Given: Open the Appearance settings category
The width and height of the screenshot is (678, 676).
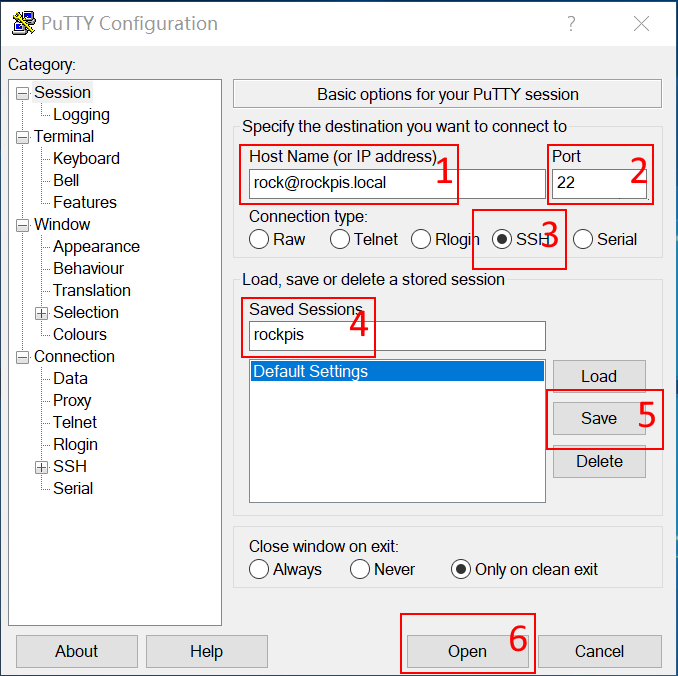Looking at the screenshot, I should coord(96,247).
